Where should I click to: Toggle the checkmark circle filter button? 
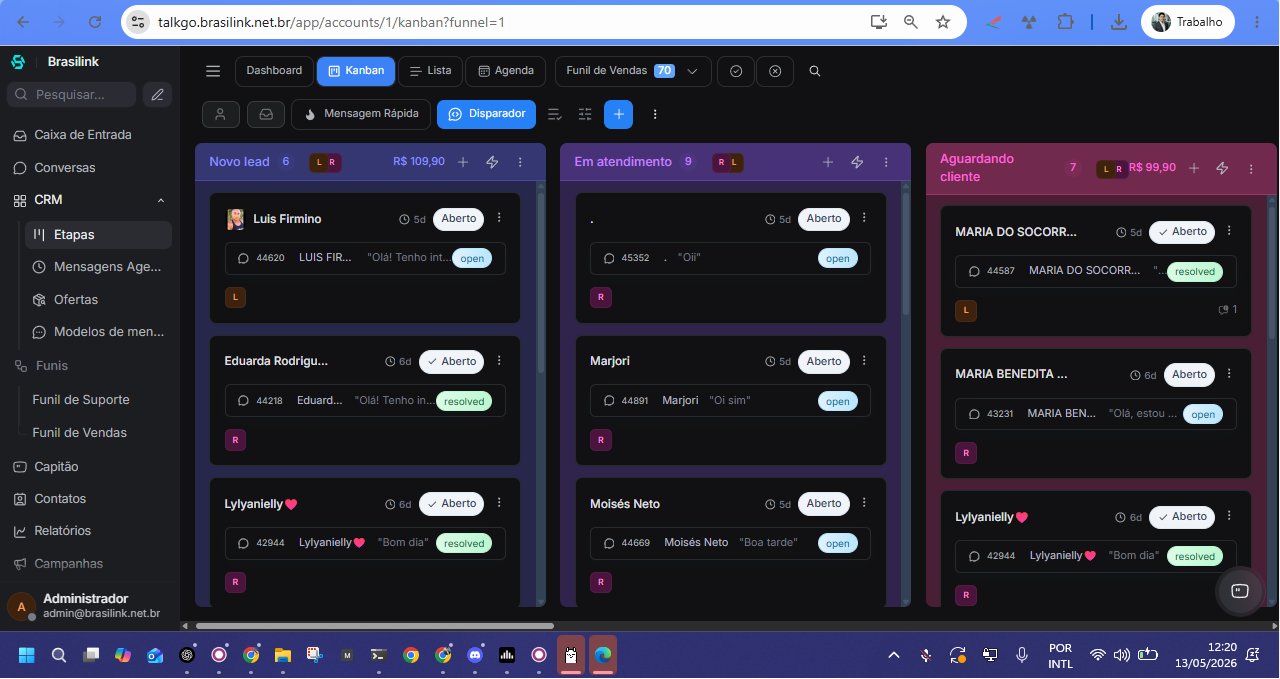pos(736,71)
